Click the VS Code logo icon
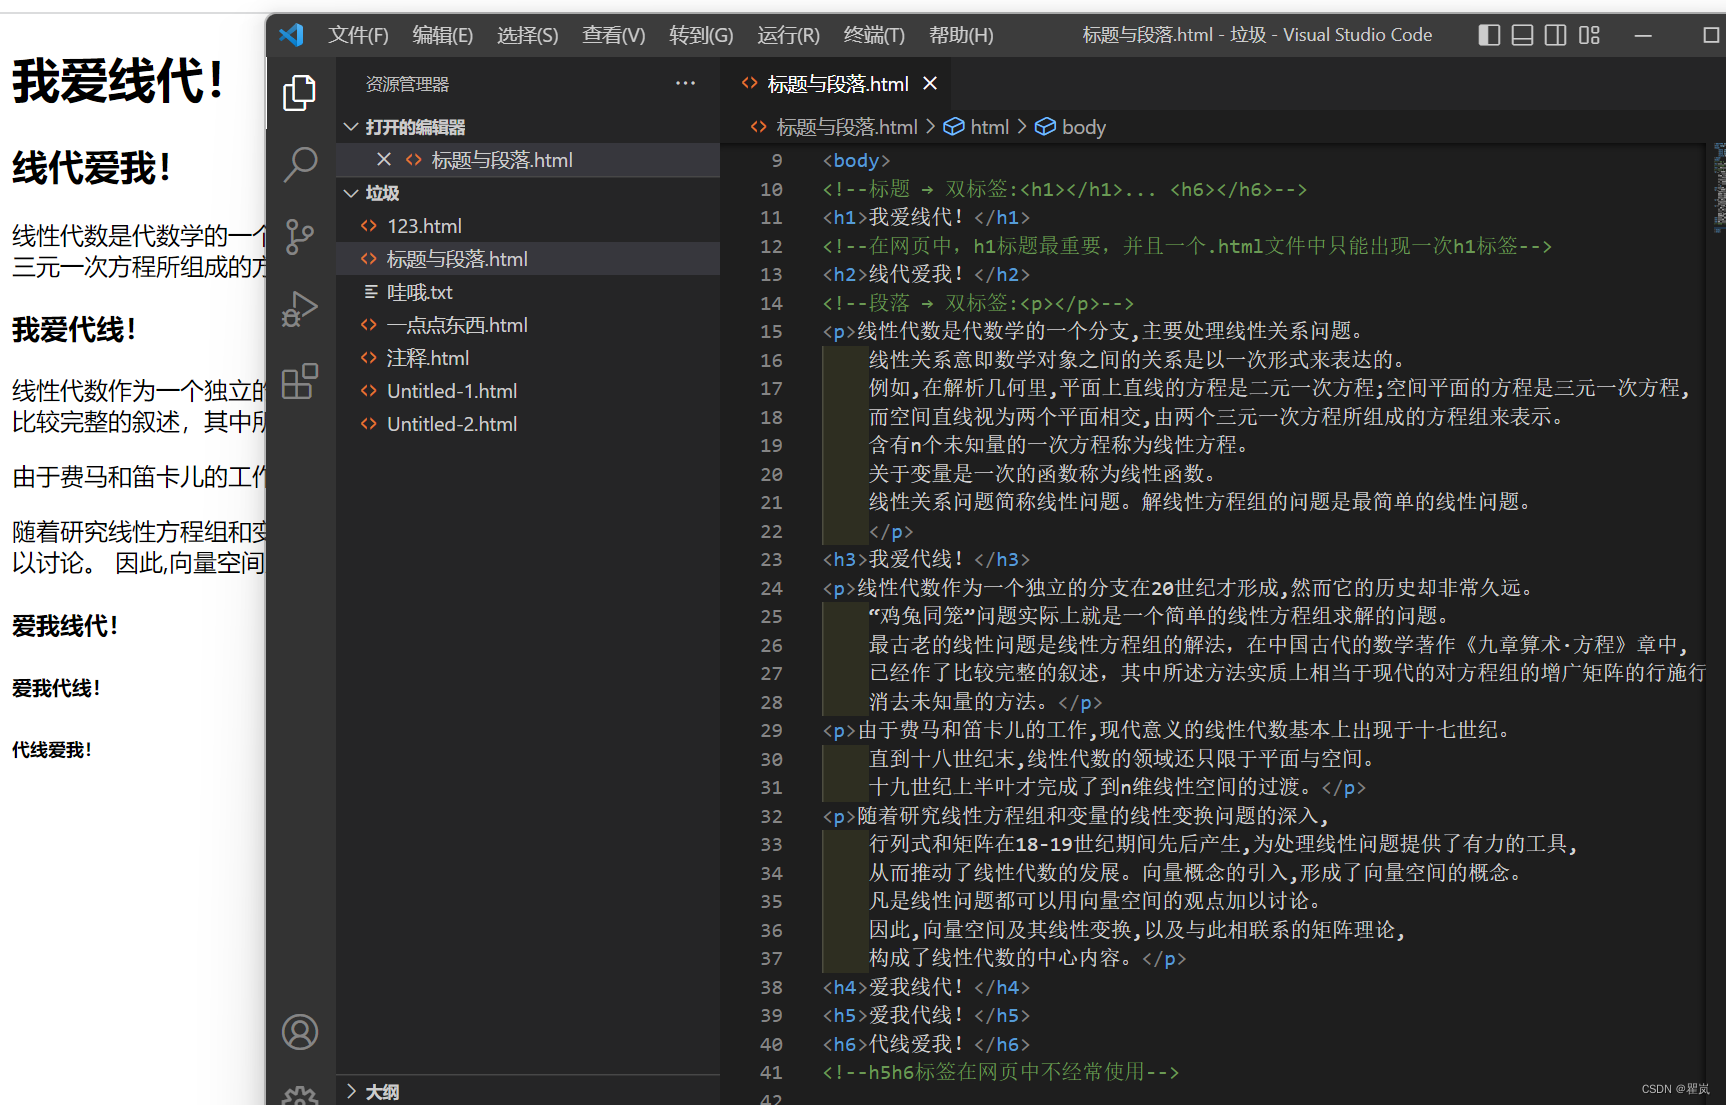This screenshot has width=1726, height=1105. click(x=291, y=35)
